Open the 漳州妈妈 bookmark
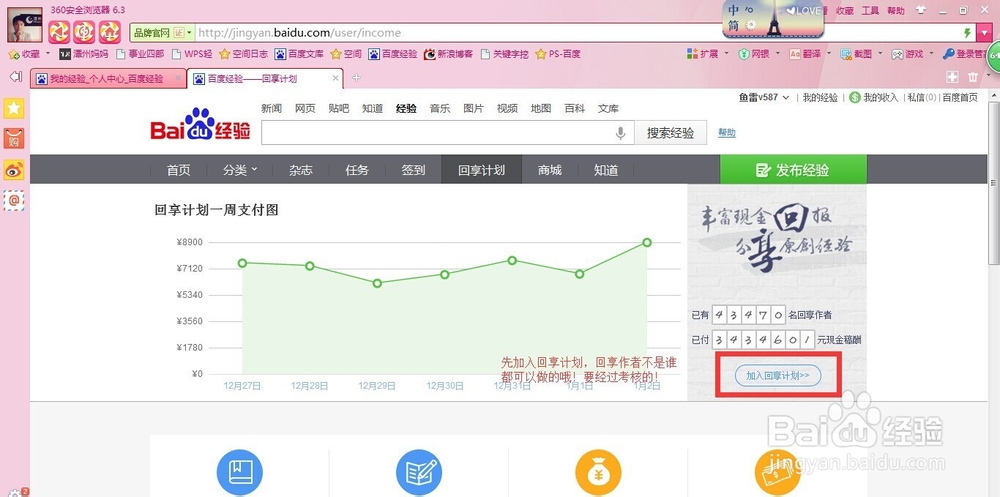 tap(84, 54)
